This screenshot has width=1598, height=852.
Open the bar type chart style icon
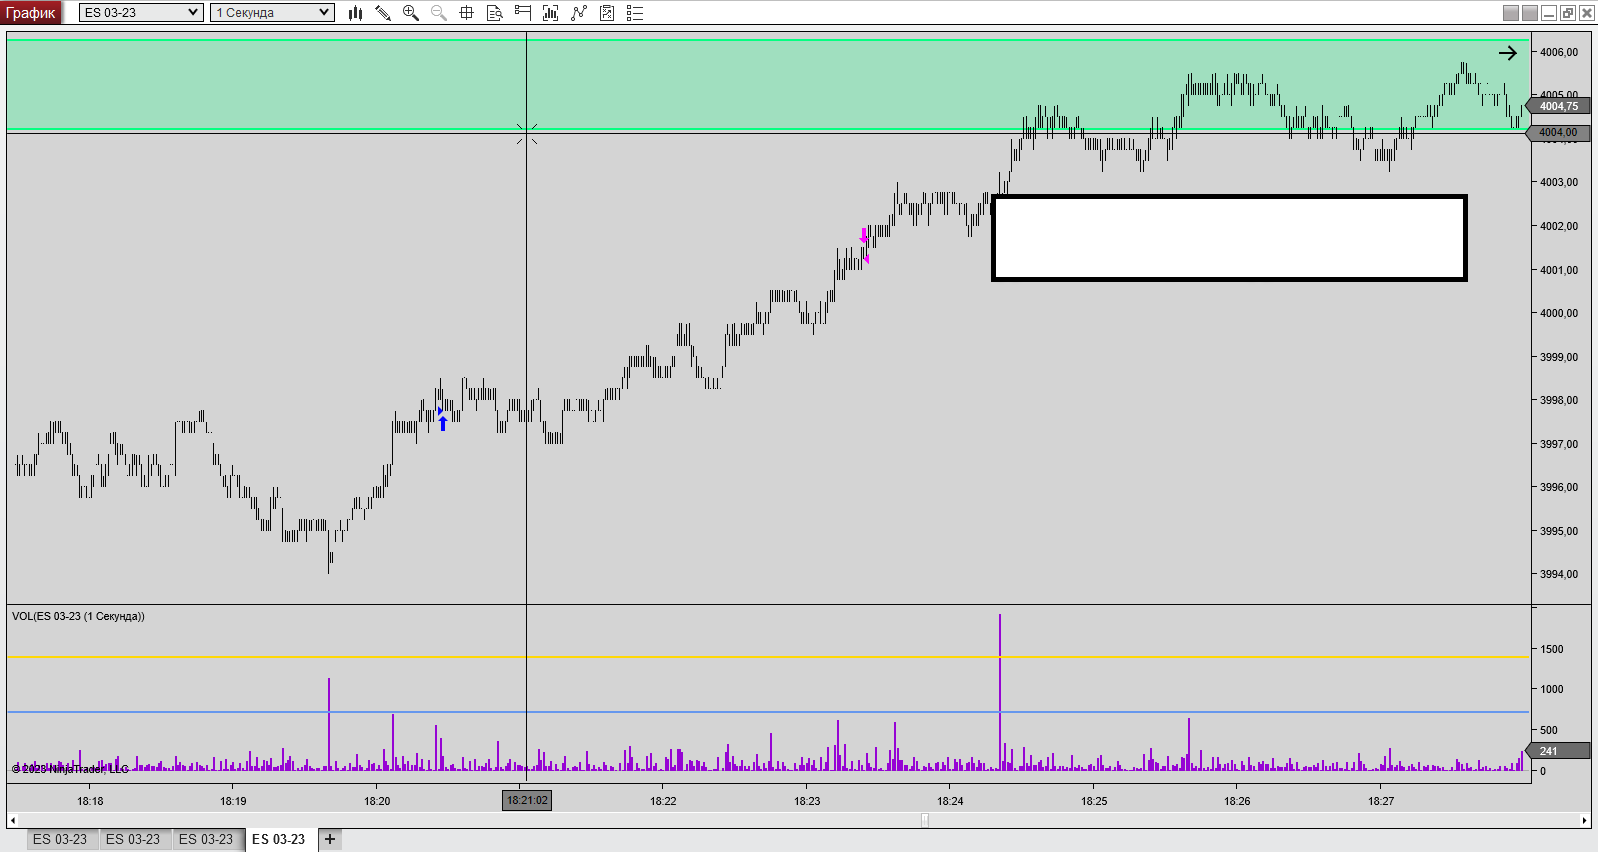[355, 13]
